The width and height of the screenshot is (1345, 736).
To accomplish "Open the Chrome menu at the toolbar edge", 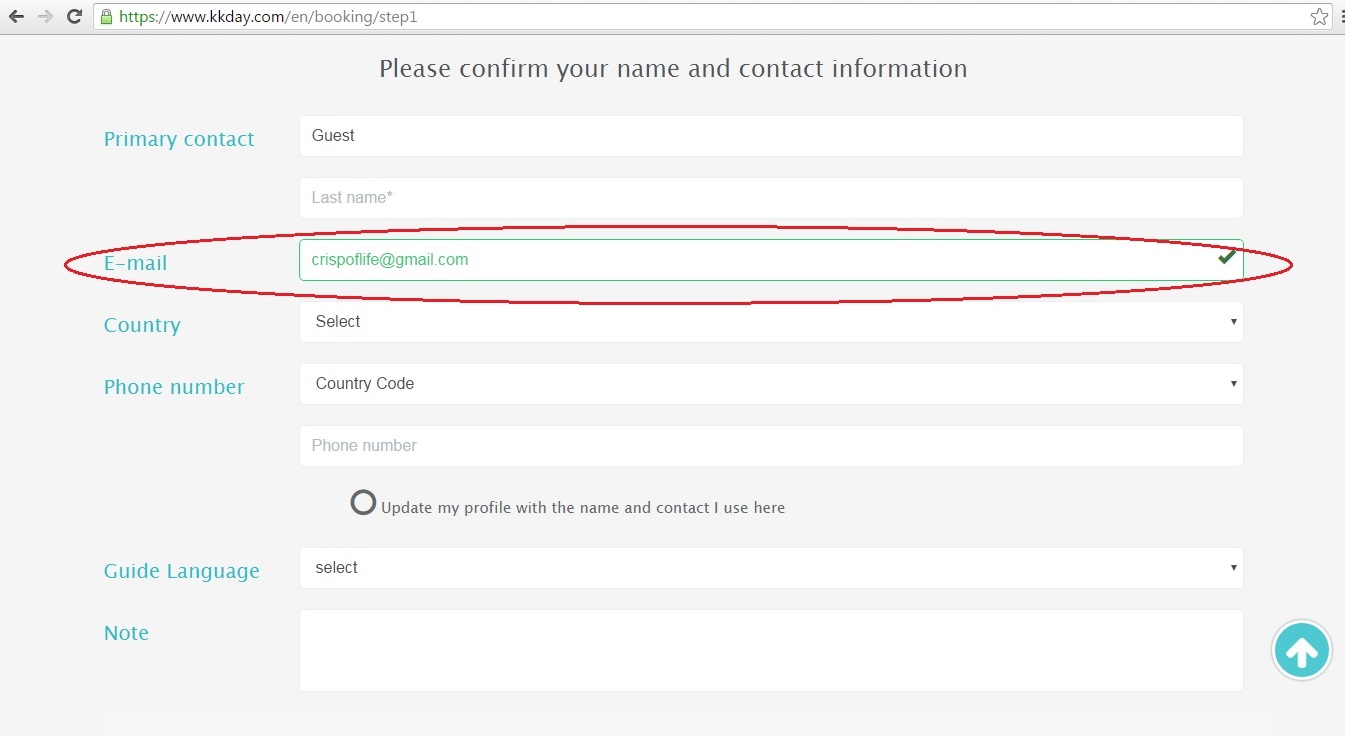I will (x=1341, y=17).
